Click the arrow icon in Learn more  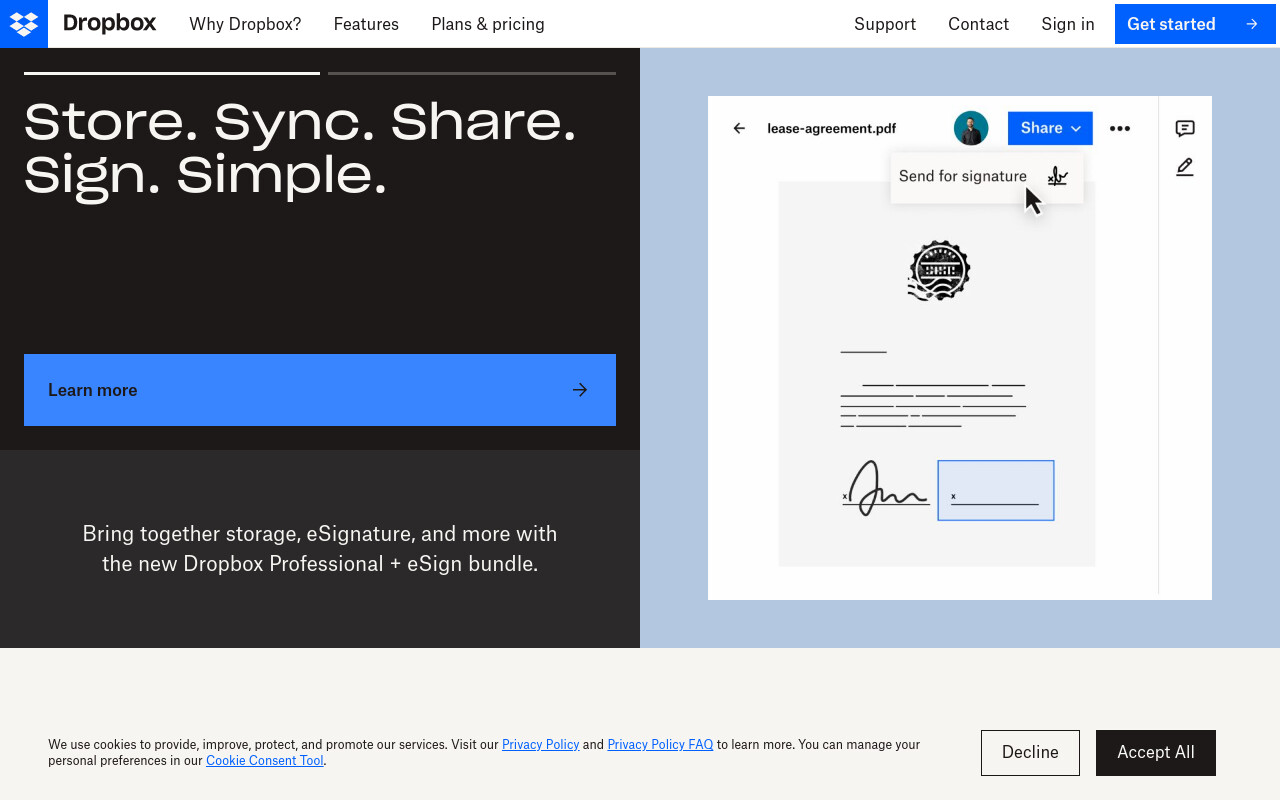[580, 390]
